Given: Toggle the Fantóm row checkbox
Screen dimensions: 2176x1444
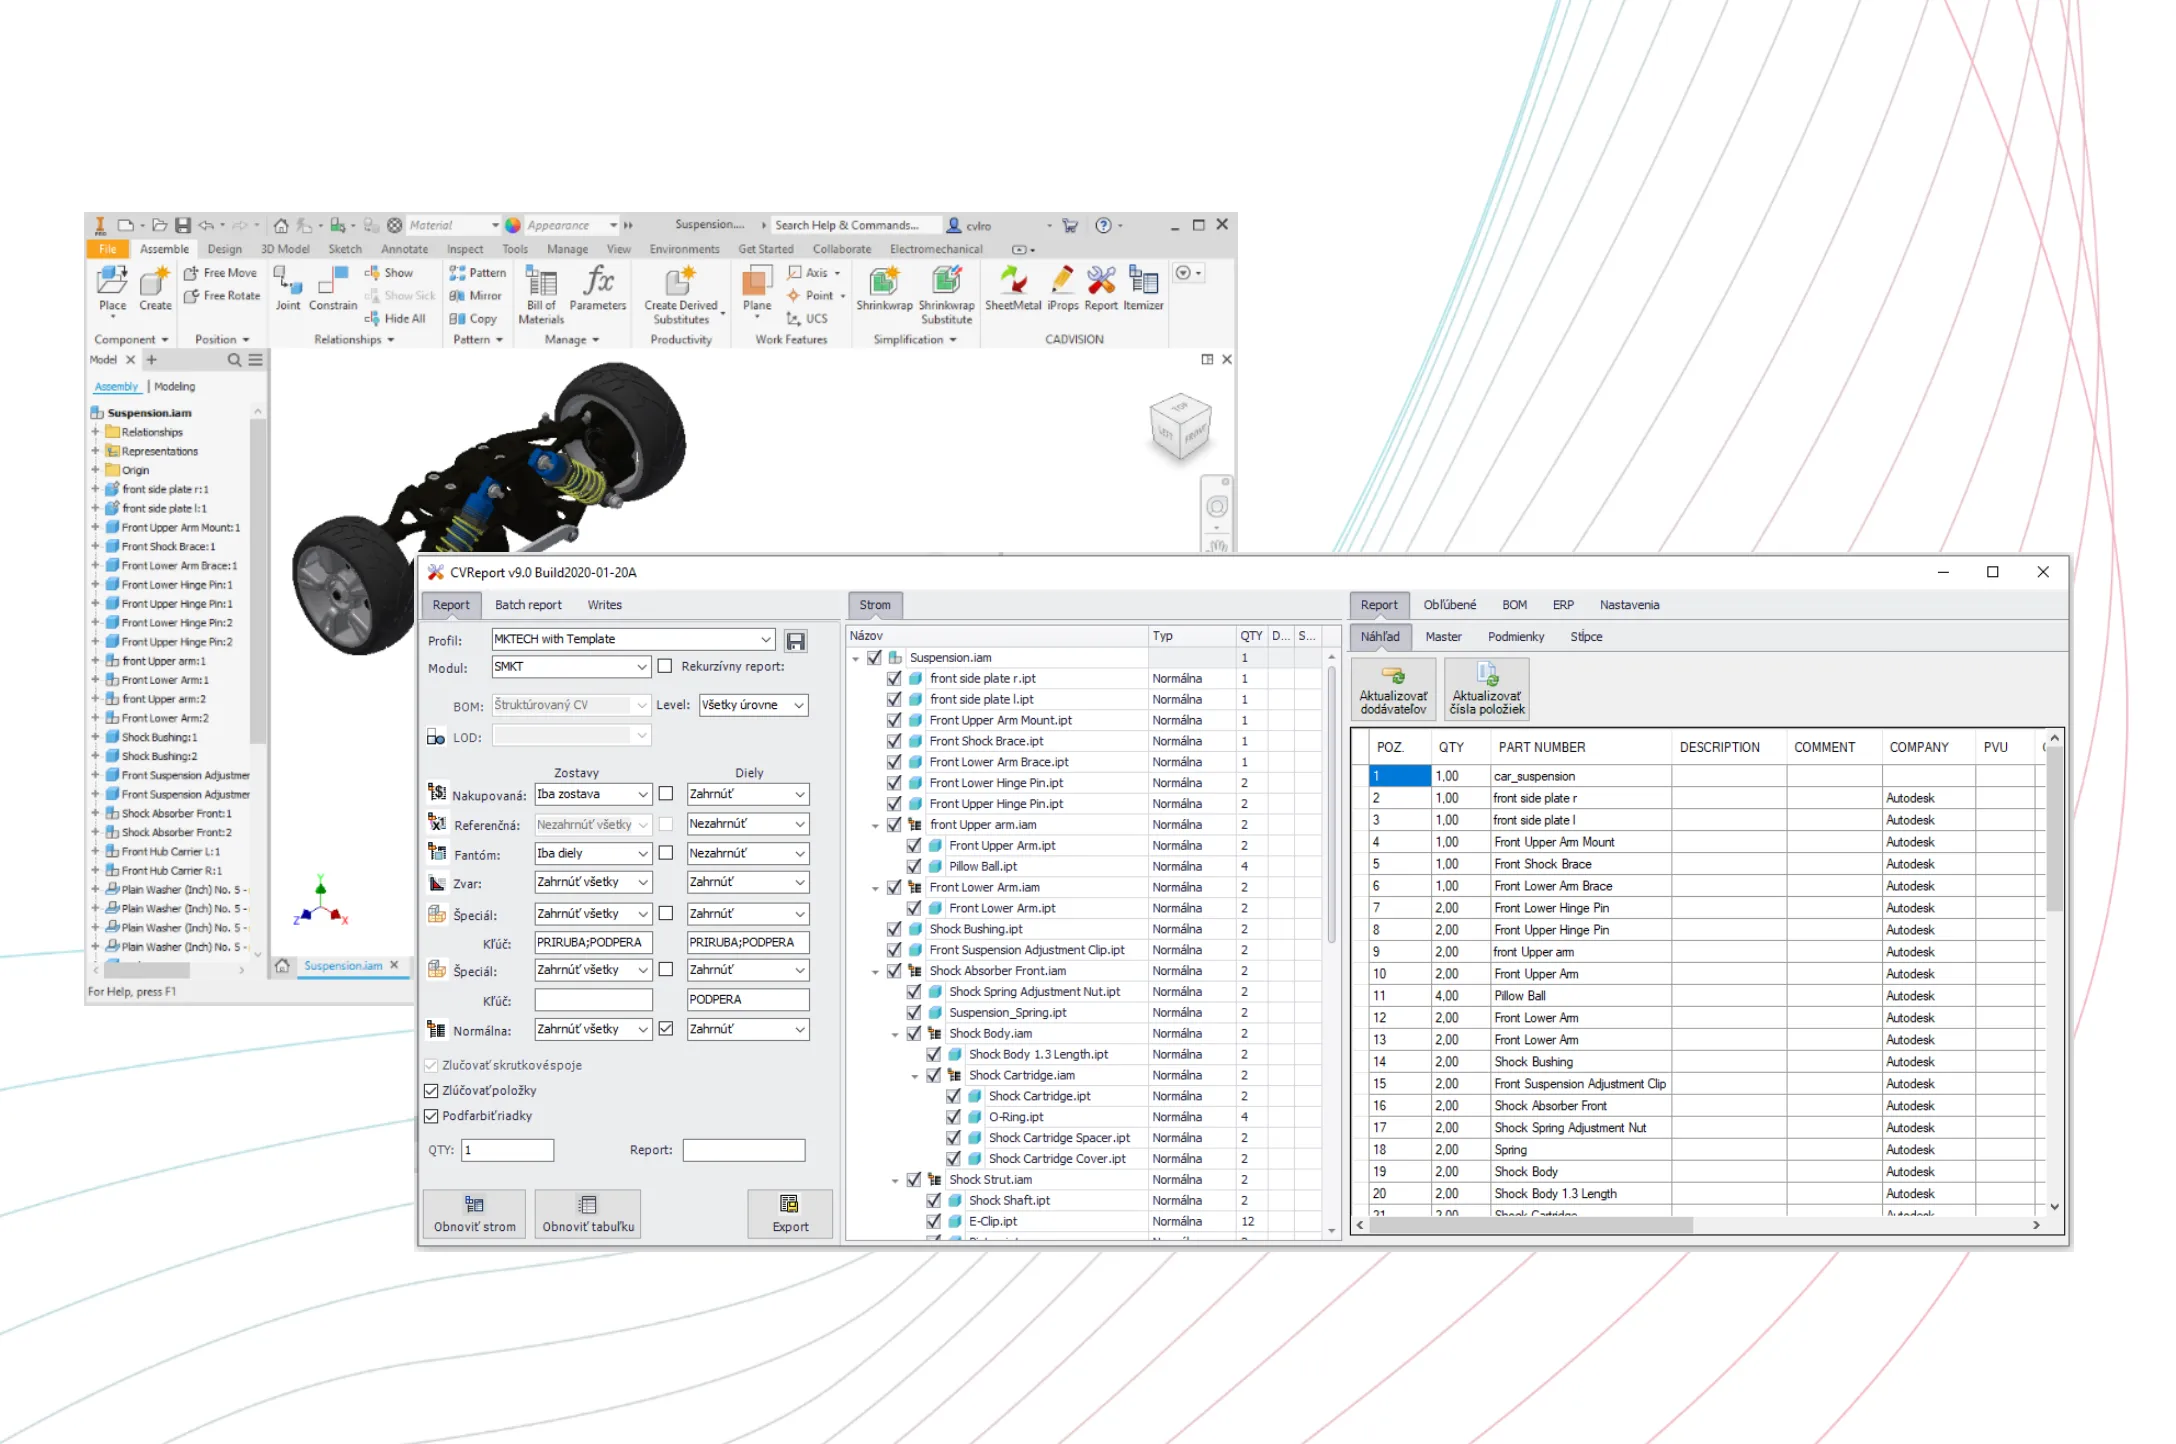Looking at the screenshot, I should tap(666, 853).
